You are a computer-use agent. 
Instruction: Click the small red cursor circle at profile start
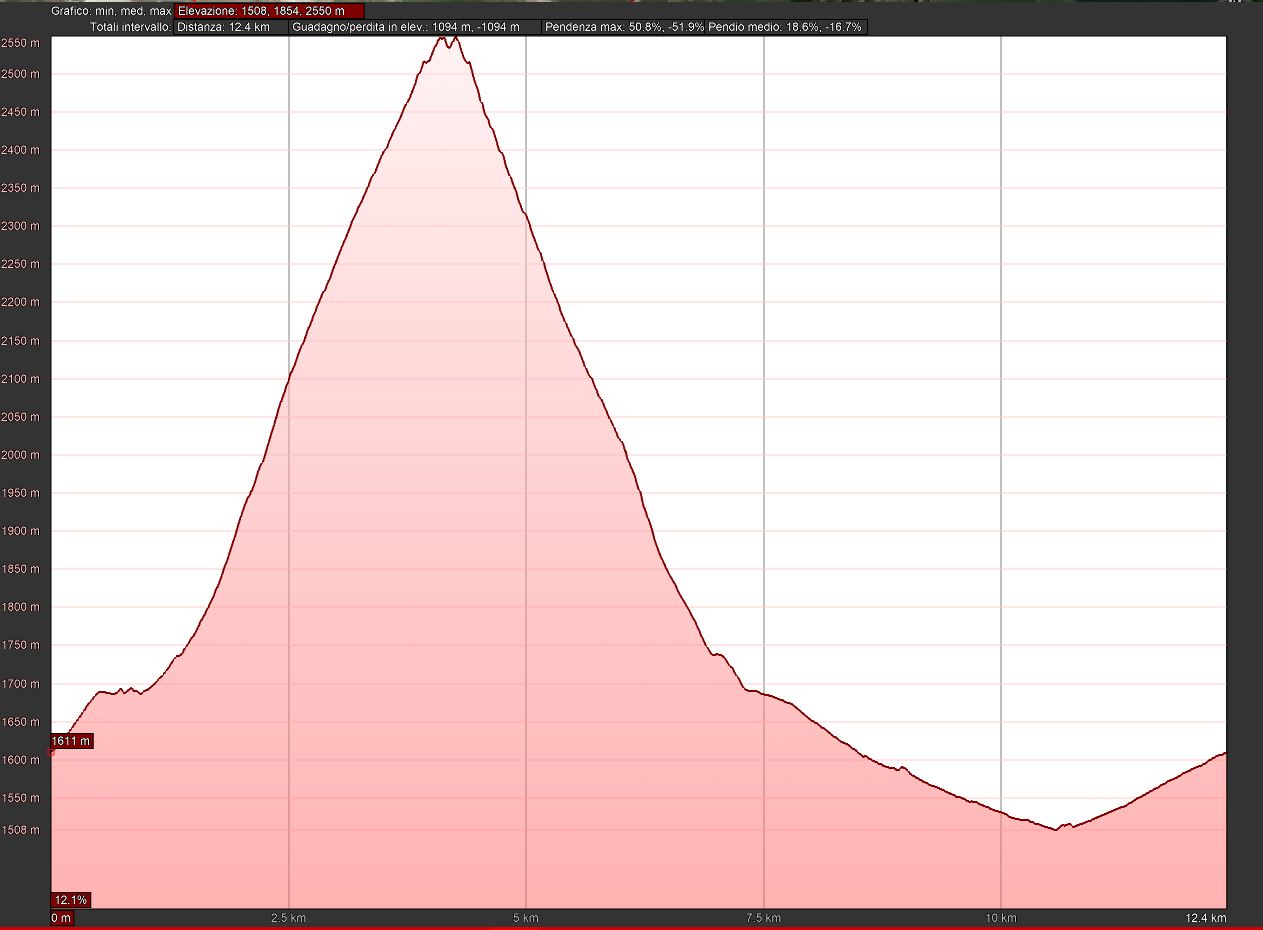51,752
